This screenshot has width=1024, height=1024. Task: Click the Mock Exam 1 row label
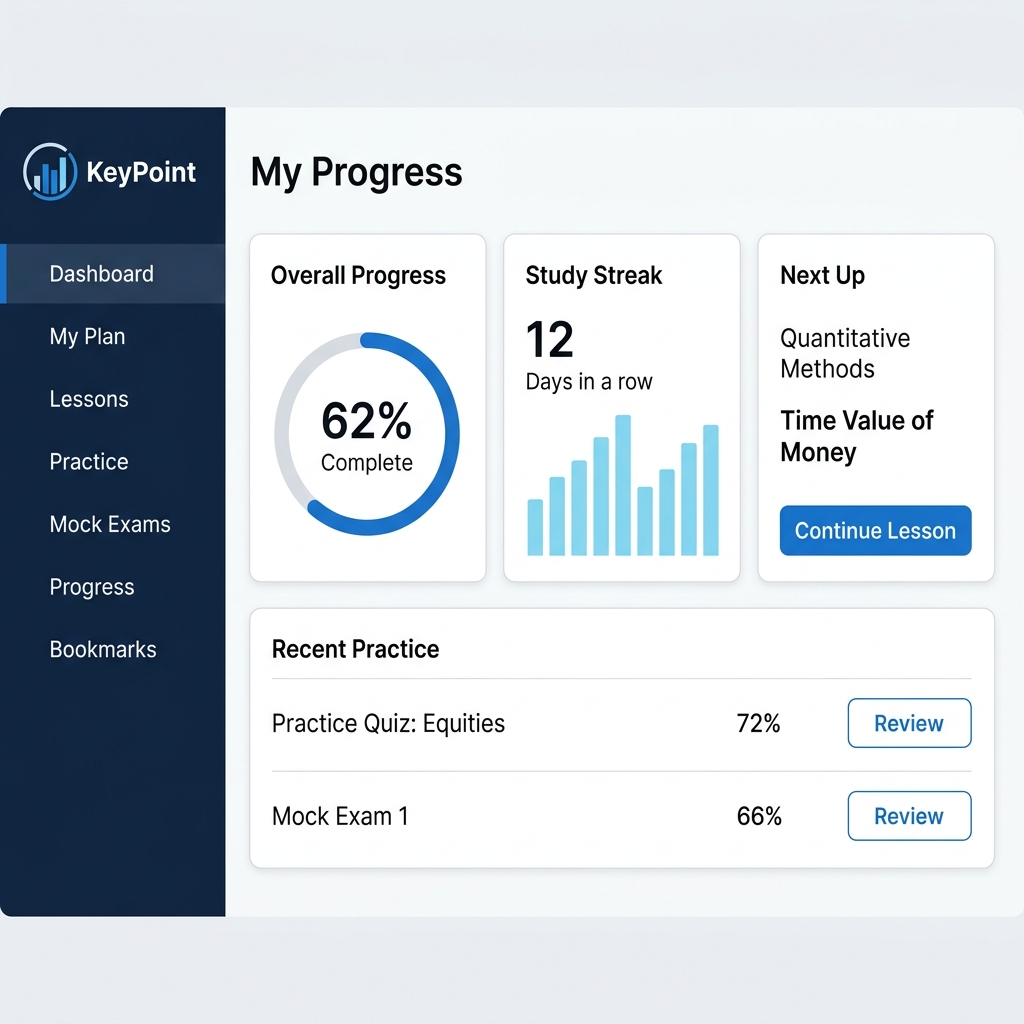tap(340, 816)
